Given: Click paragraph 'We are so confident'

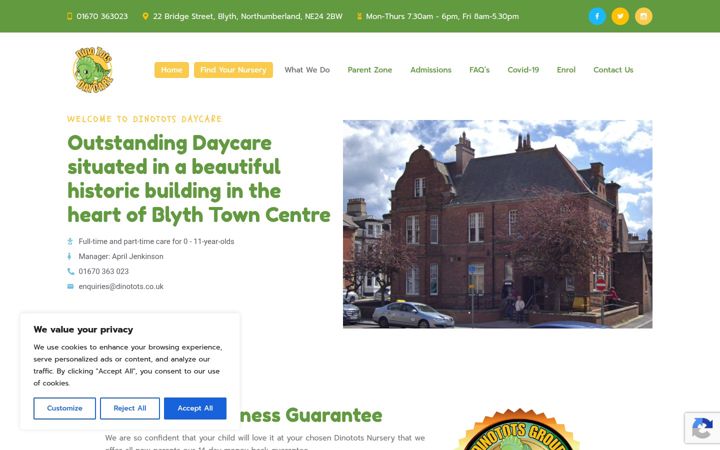Looking at the screenshot, I should click(265, 442).
